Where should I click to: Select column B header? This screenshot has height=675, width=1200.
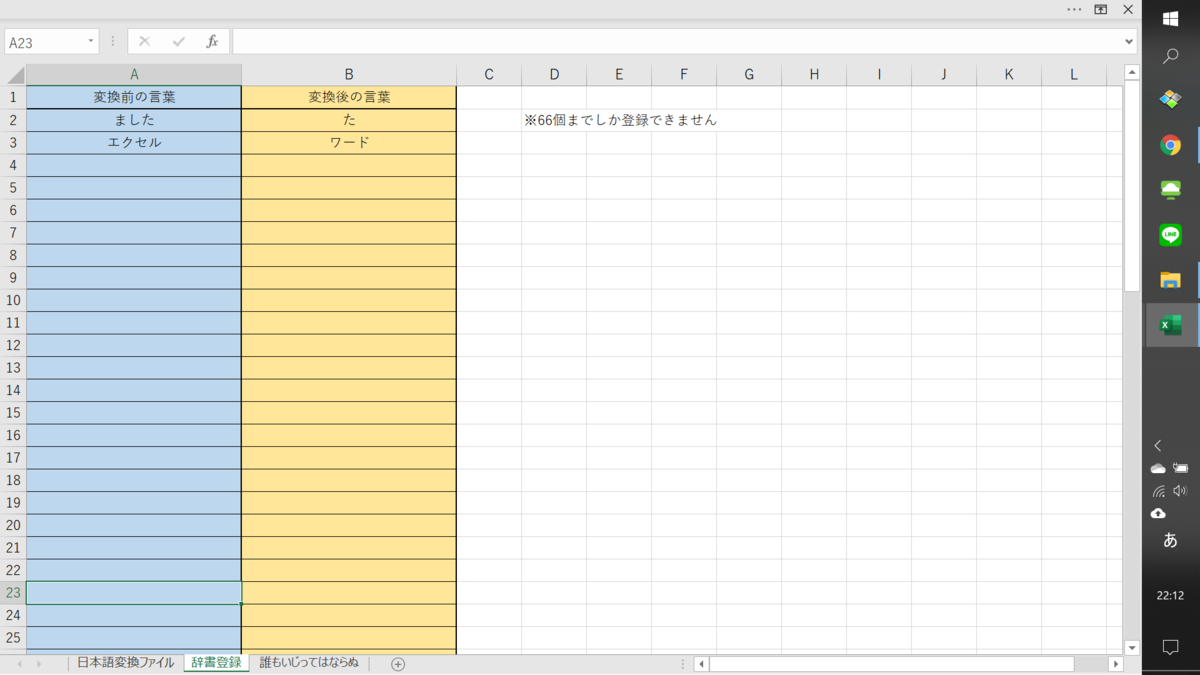coord(349,75)
